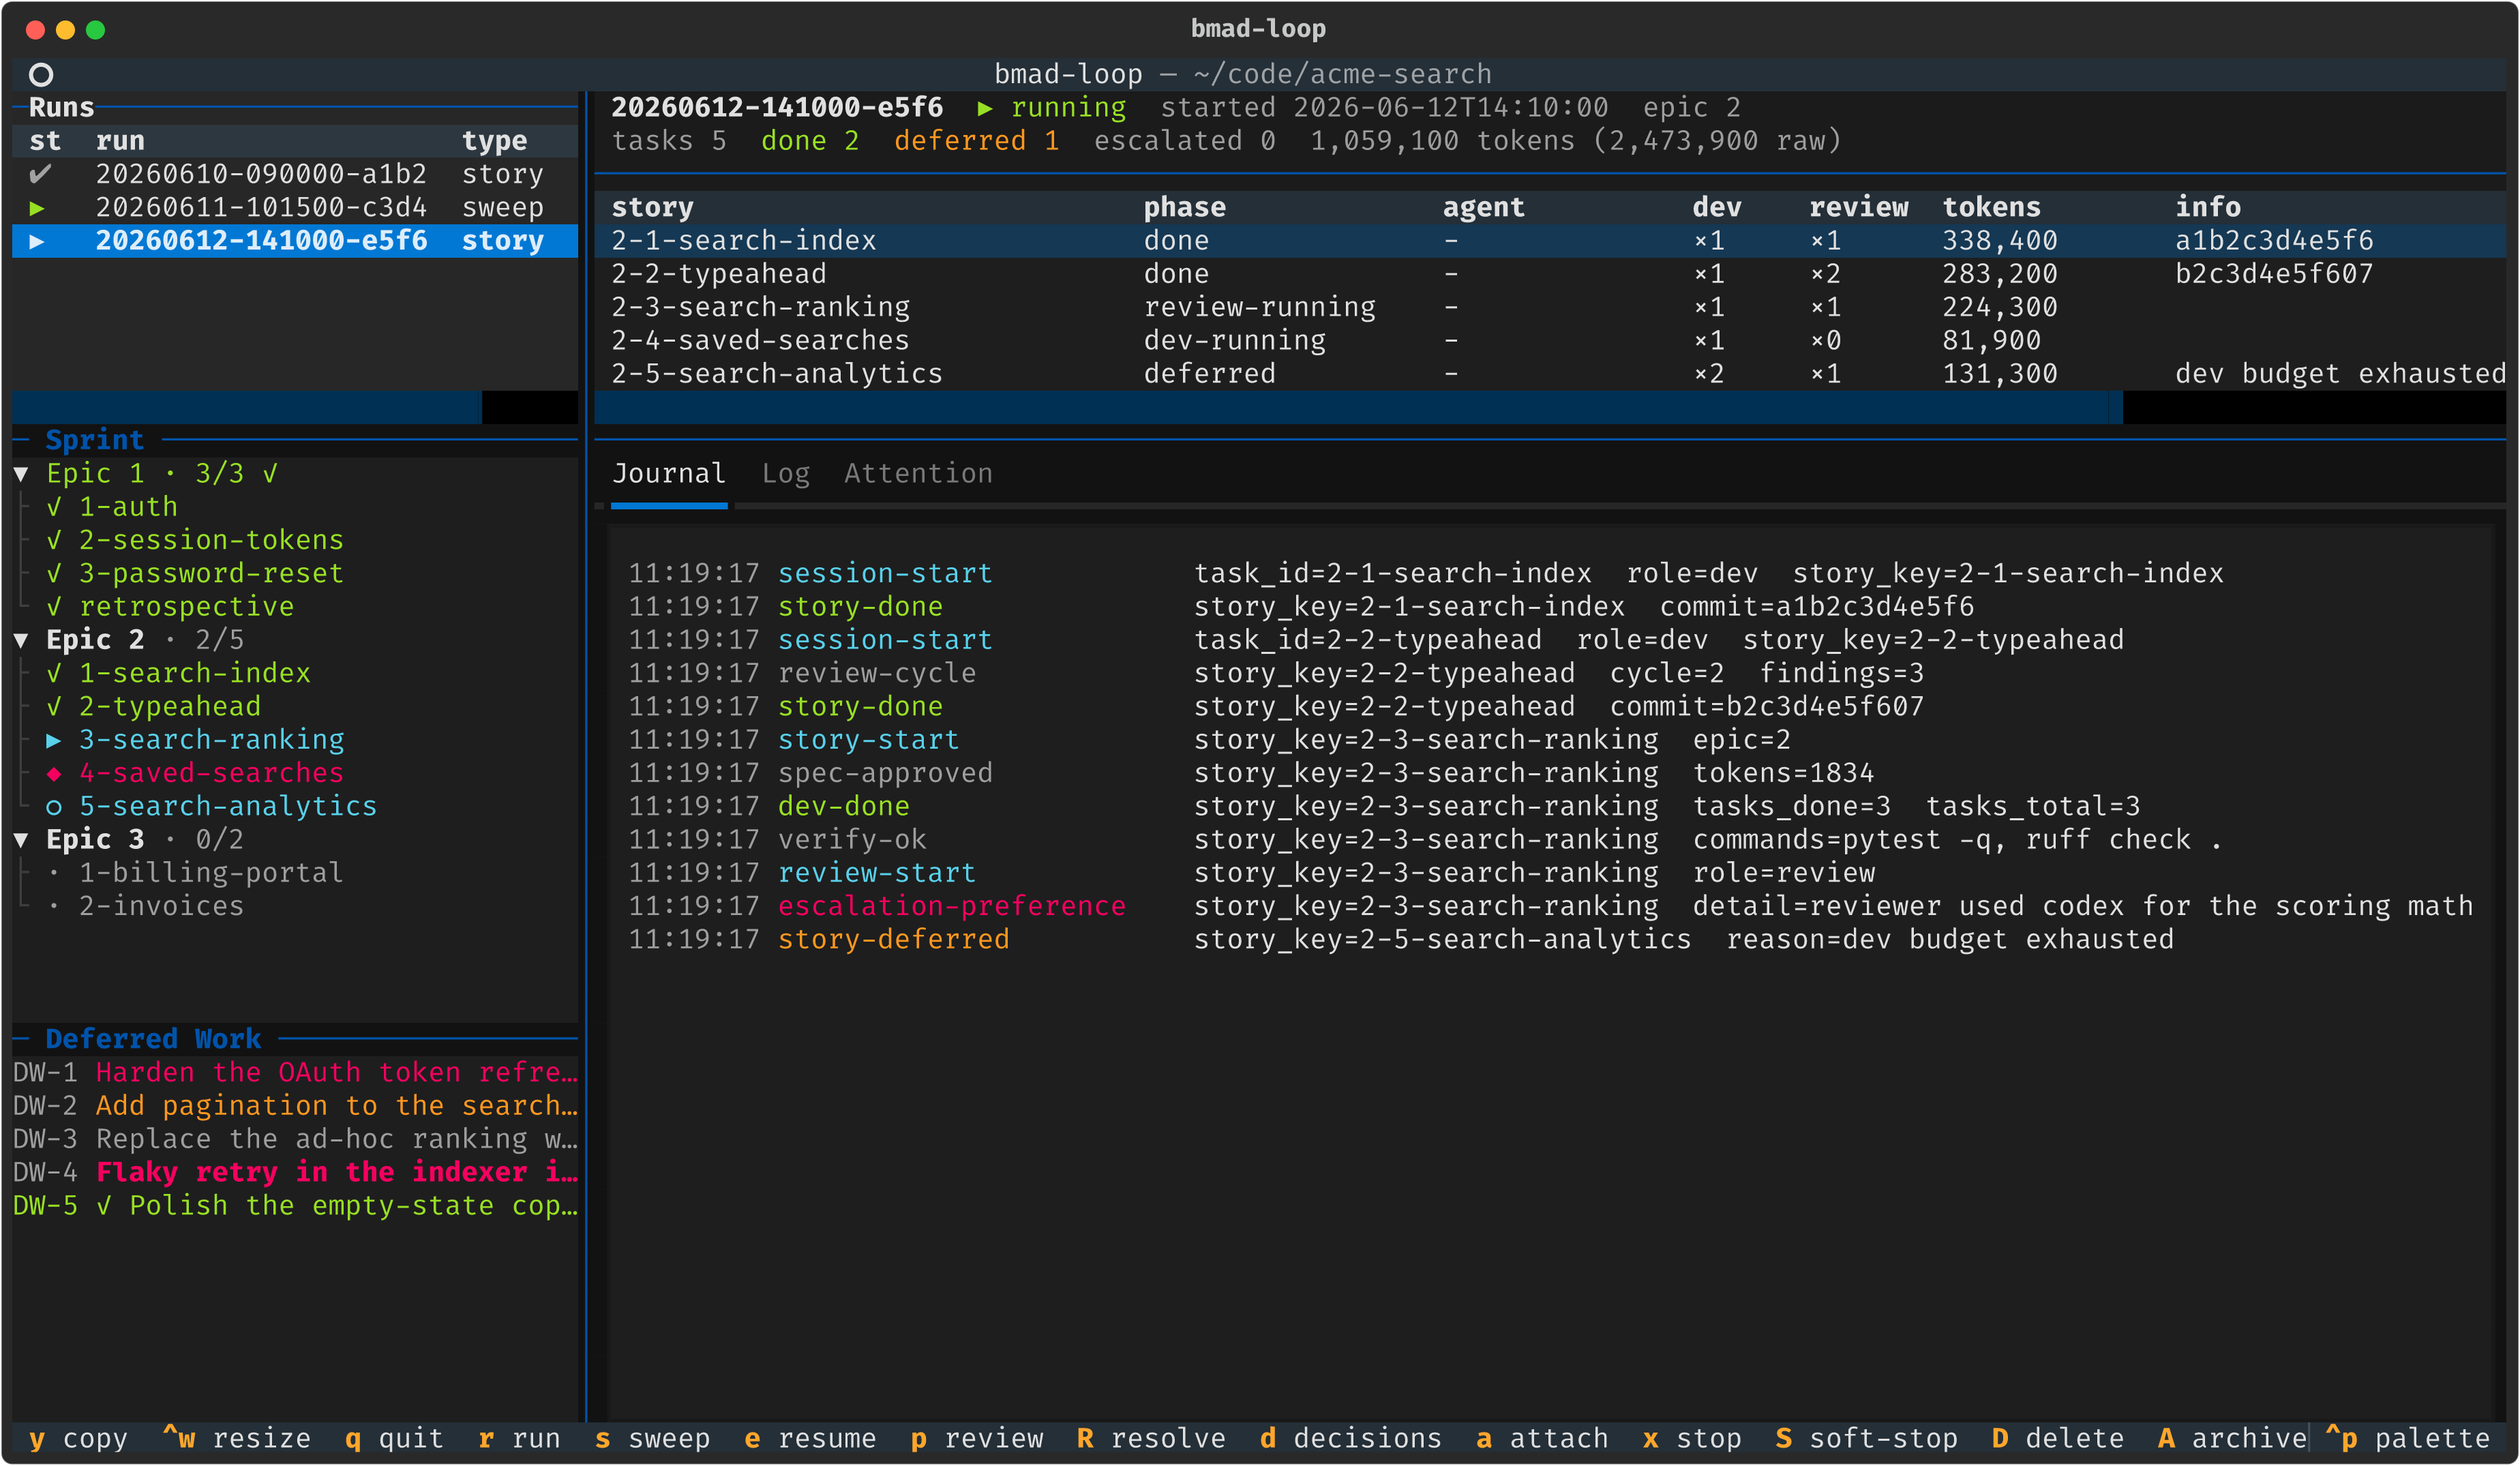Select the 2-4-saved-searches story row
This screenshot has width=2520, height=1466.
click(x=1549, y=341)
